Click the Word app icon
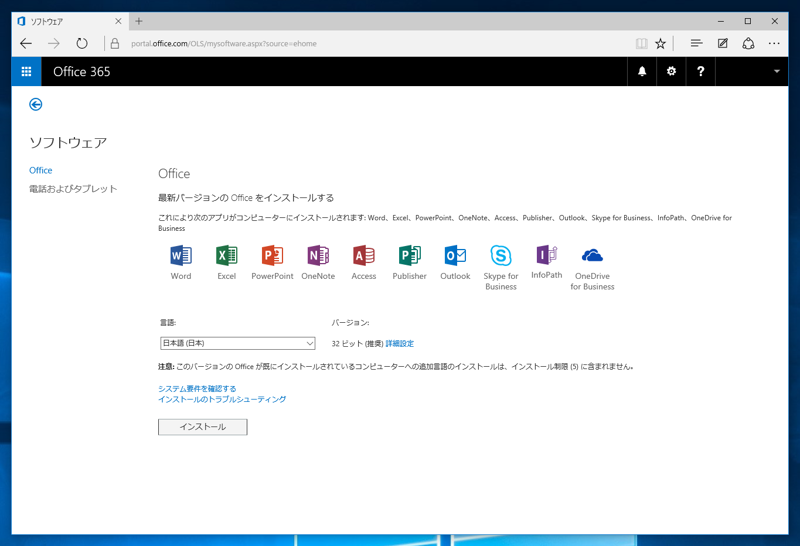The height and width of the screenshot is (546, 800). 181,255
